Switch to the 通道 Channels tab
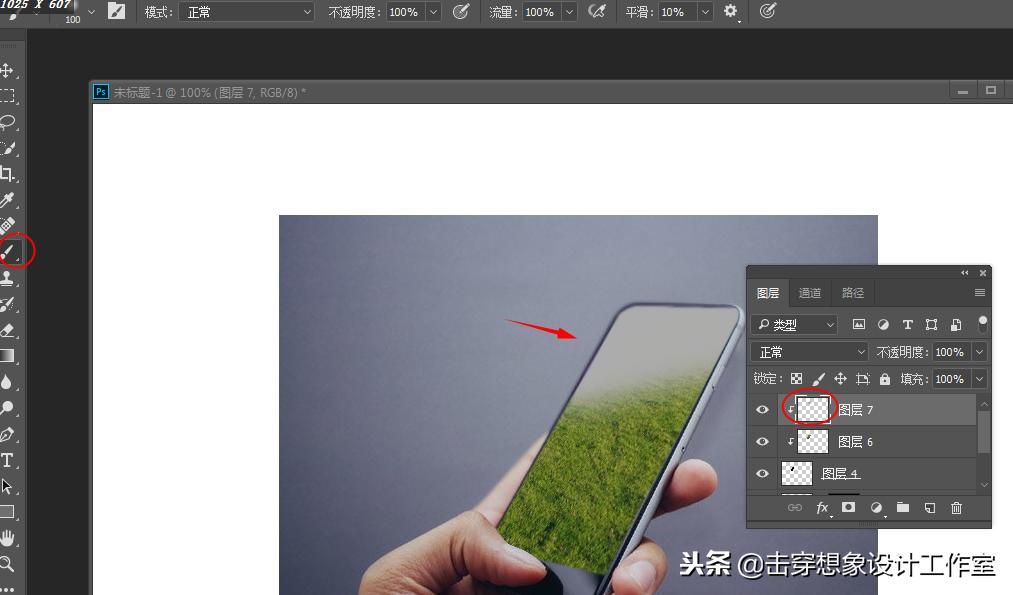The image size is (1013, 595). (x=810, y=292)
